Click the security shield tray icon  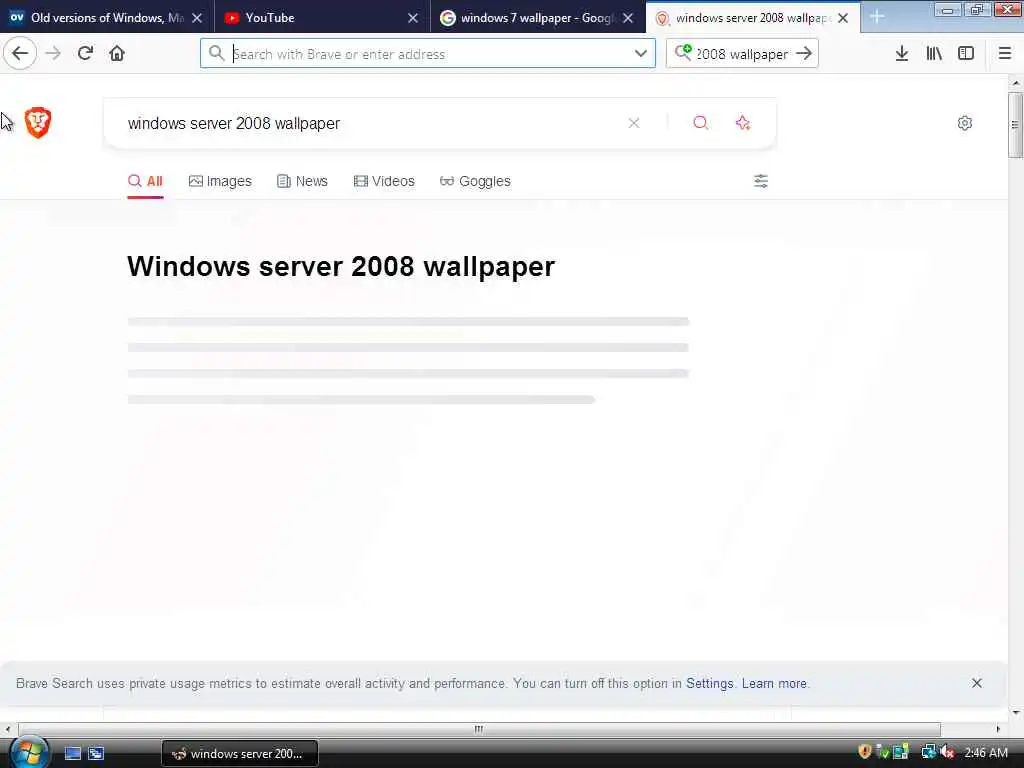[x=865, y=752]
